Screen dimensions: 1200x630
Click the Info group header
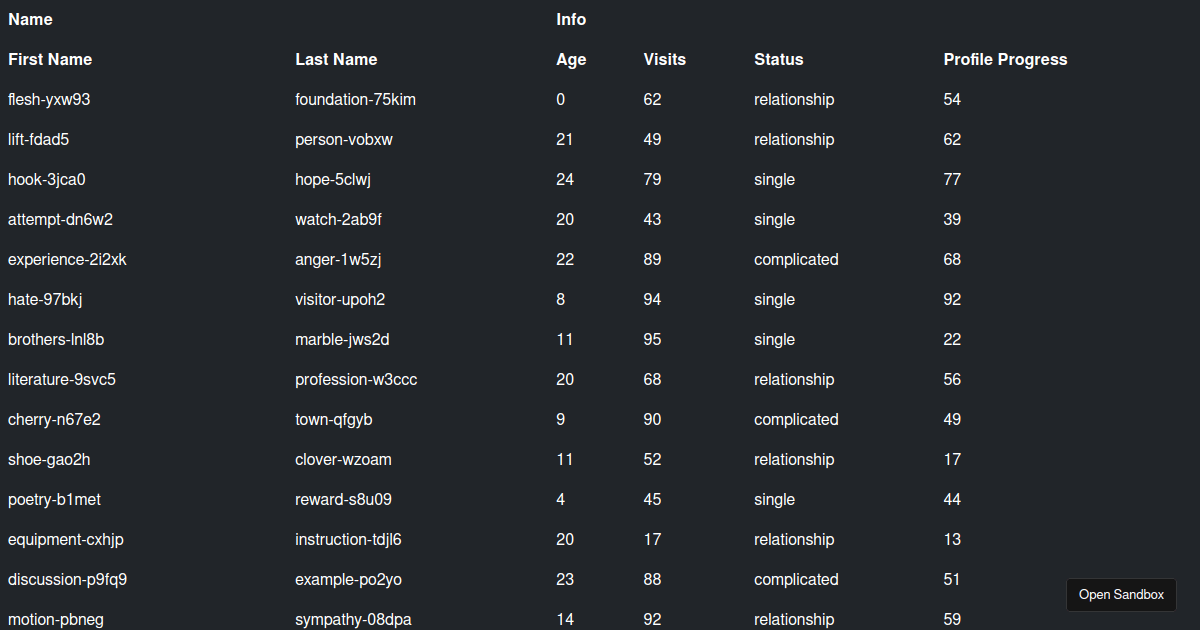(571, 20)
